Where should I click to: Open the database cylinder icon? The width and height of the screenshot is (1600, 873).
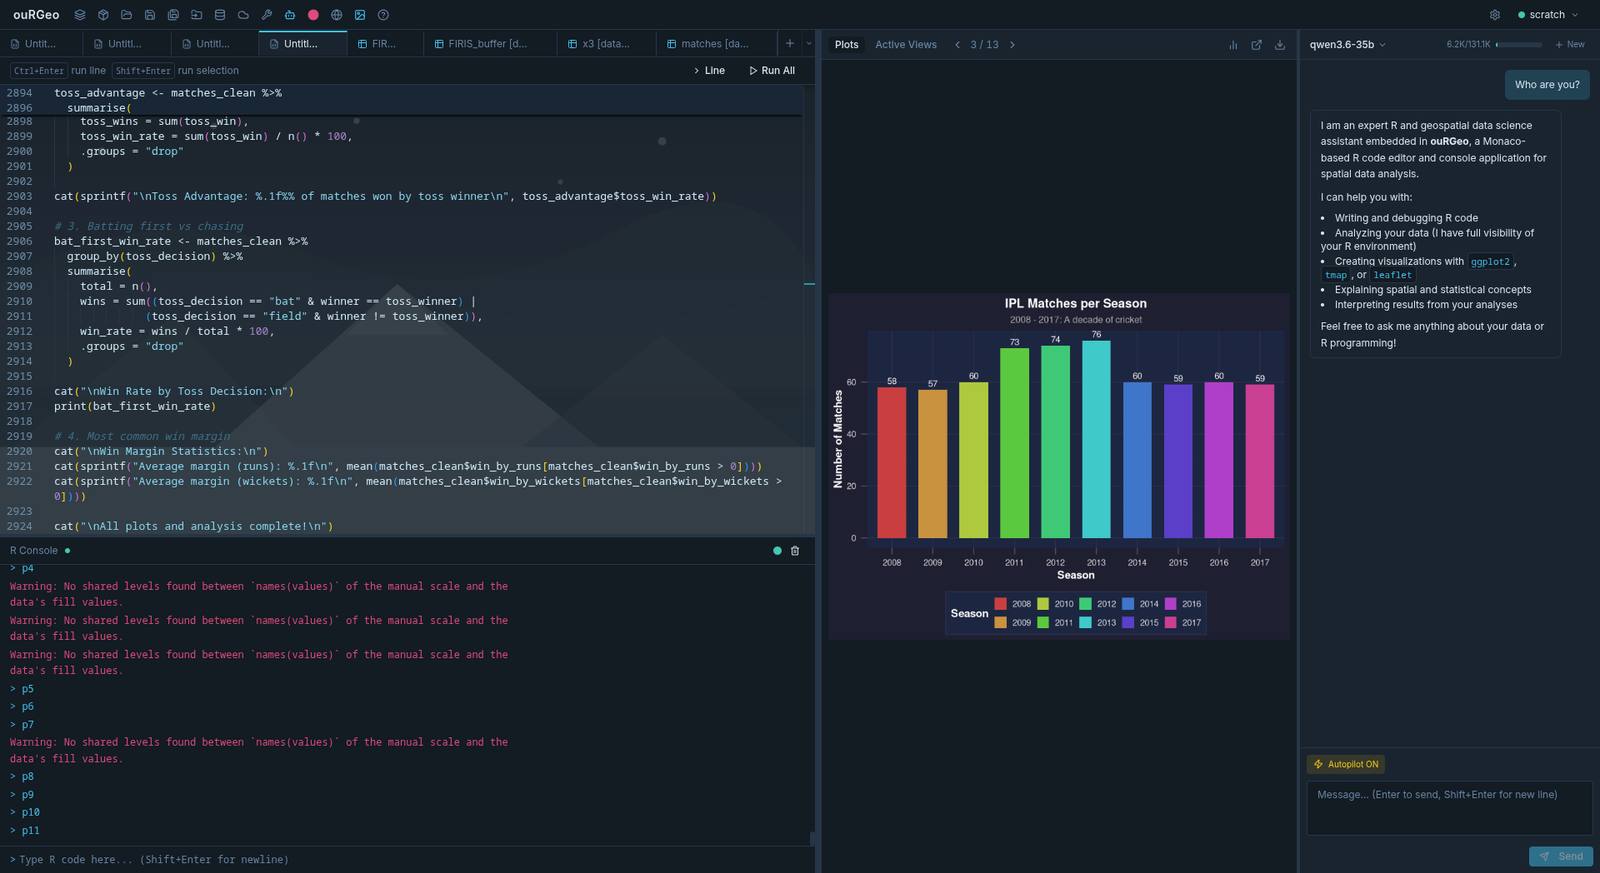click(220, 15)
